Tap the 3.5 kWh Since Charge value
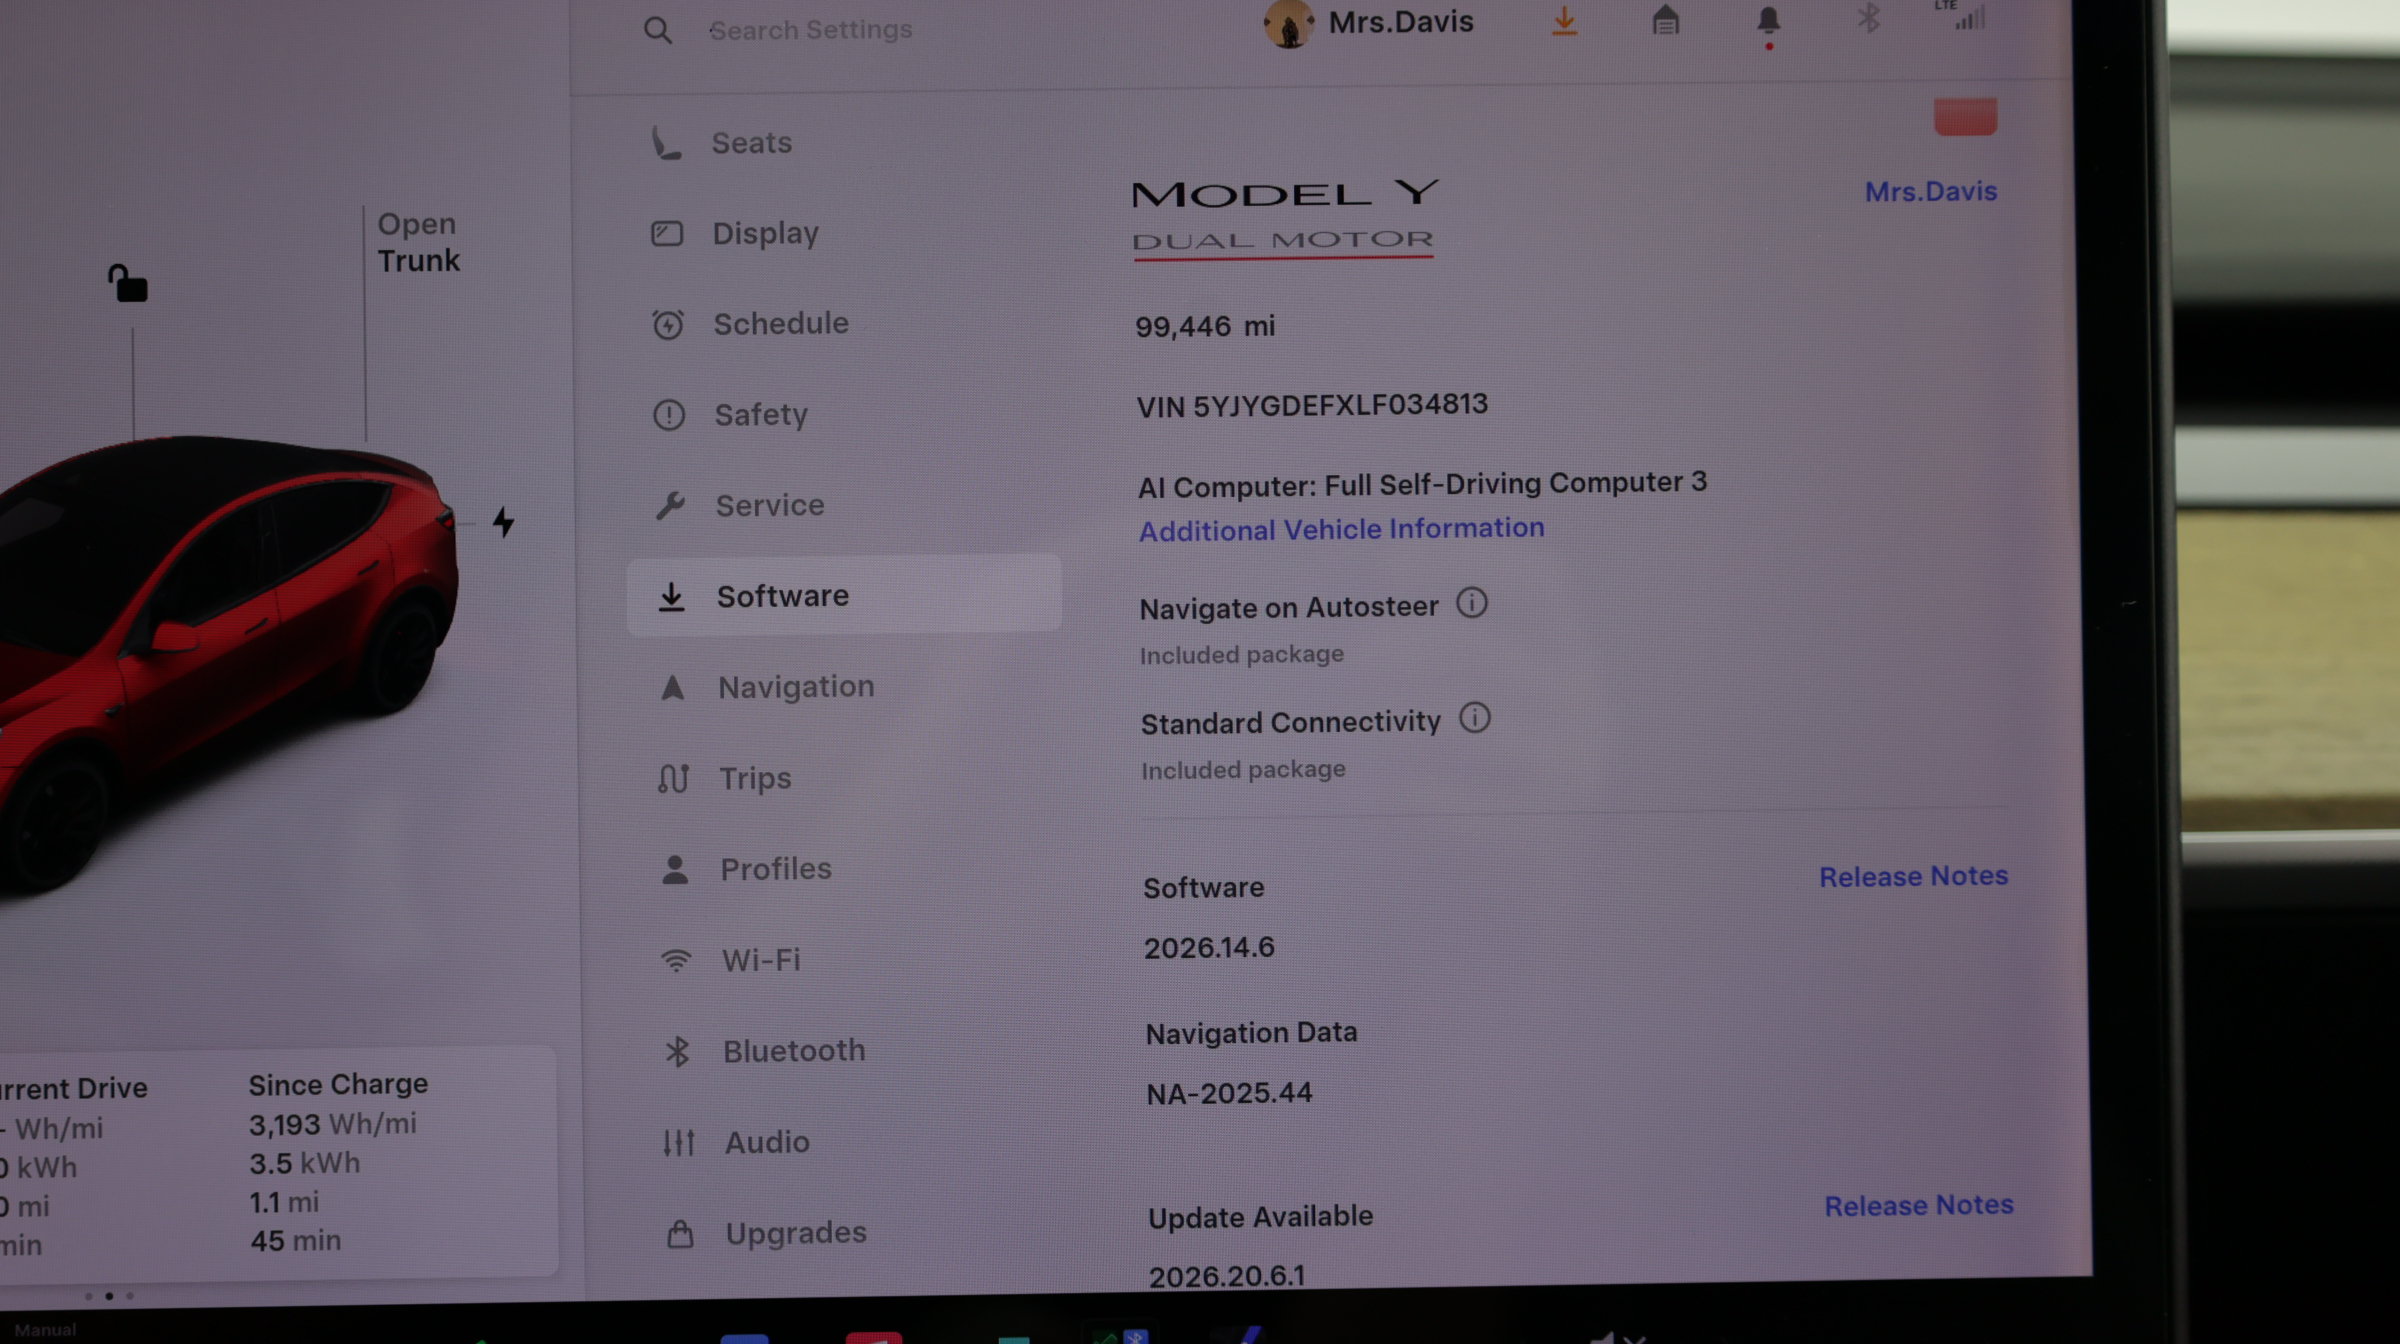This screenshot has height=1344, width=2400. (305, 1163)
